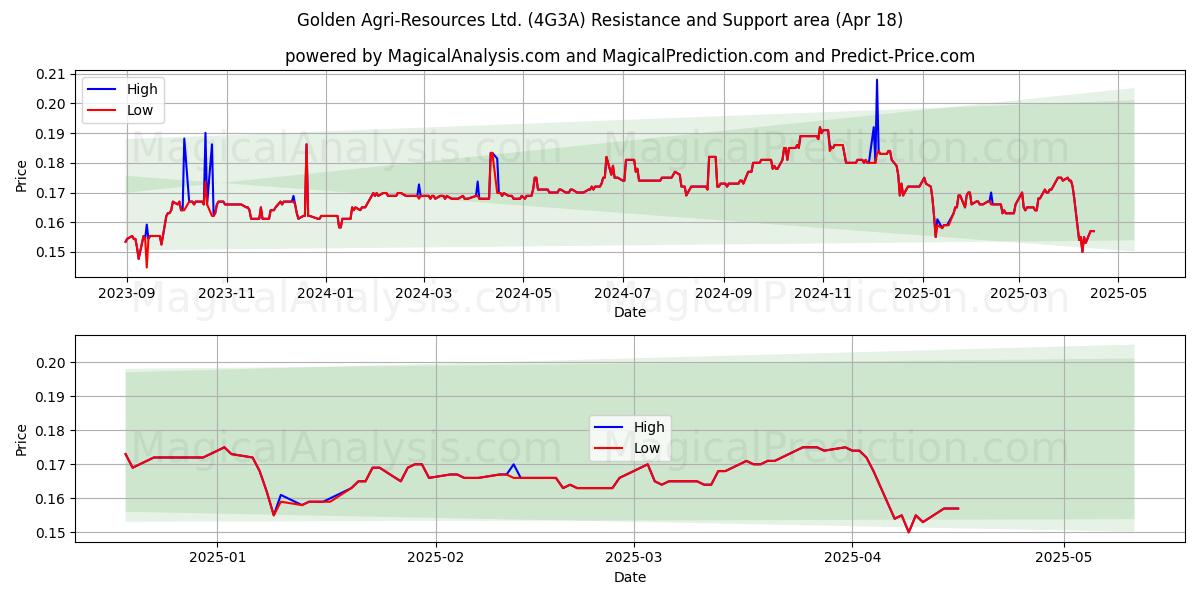
Task: Click the top chart x-axis label '2024-05'
Action: (x=523, y=295)
